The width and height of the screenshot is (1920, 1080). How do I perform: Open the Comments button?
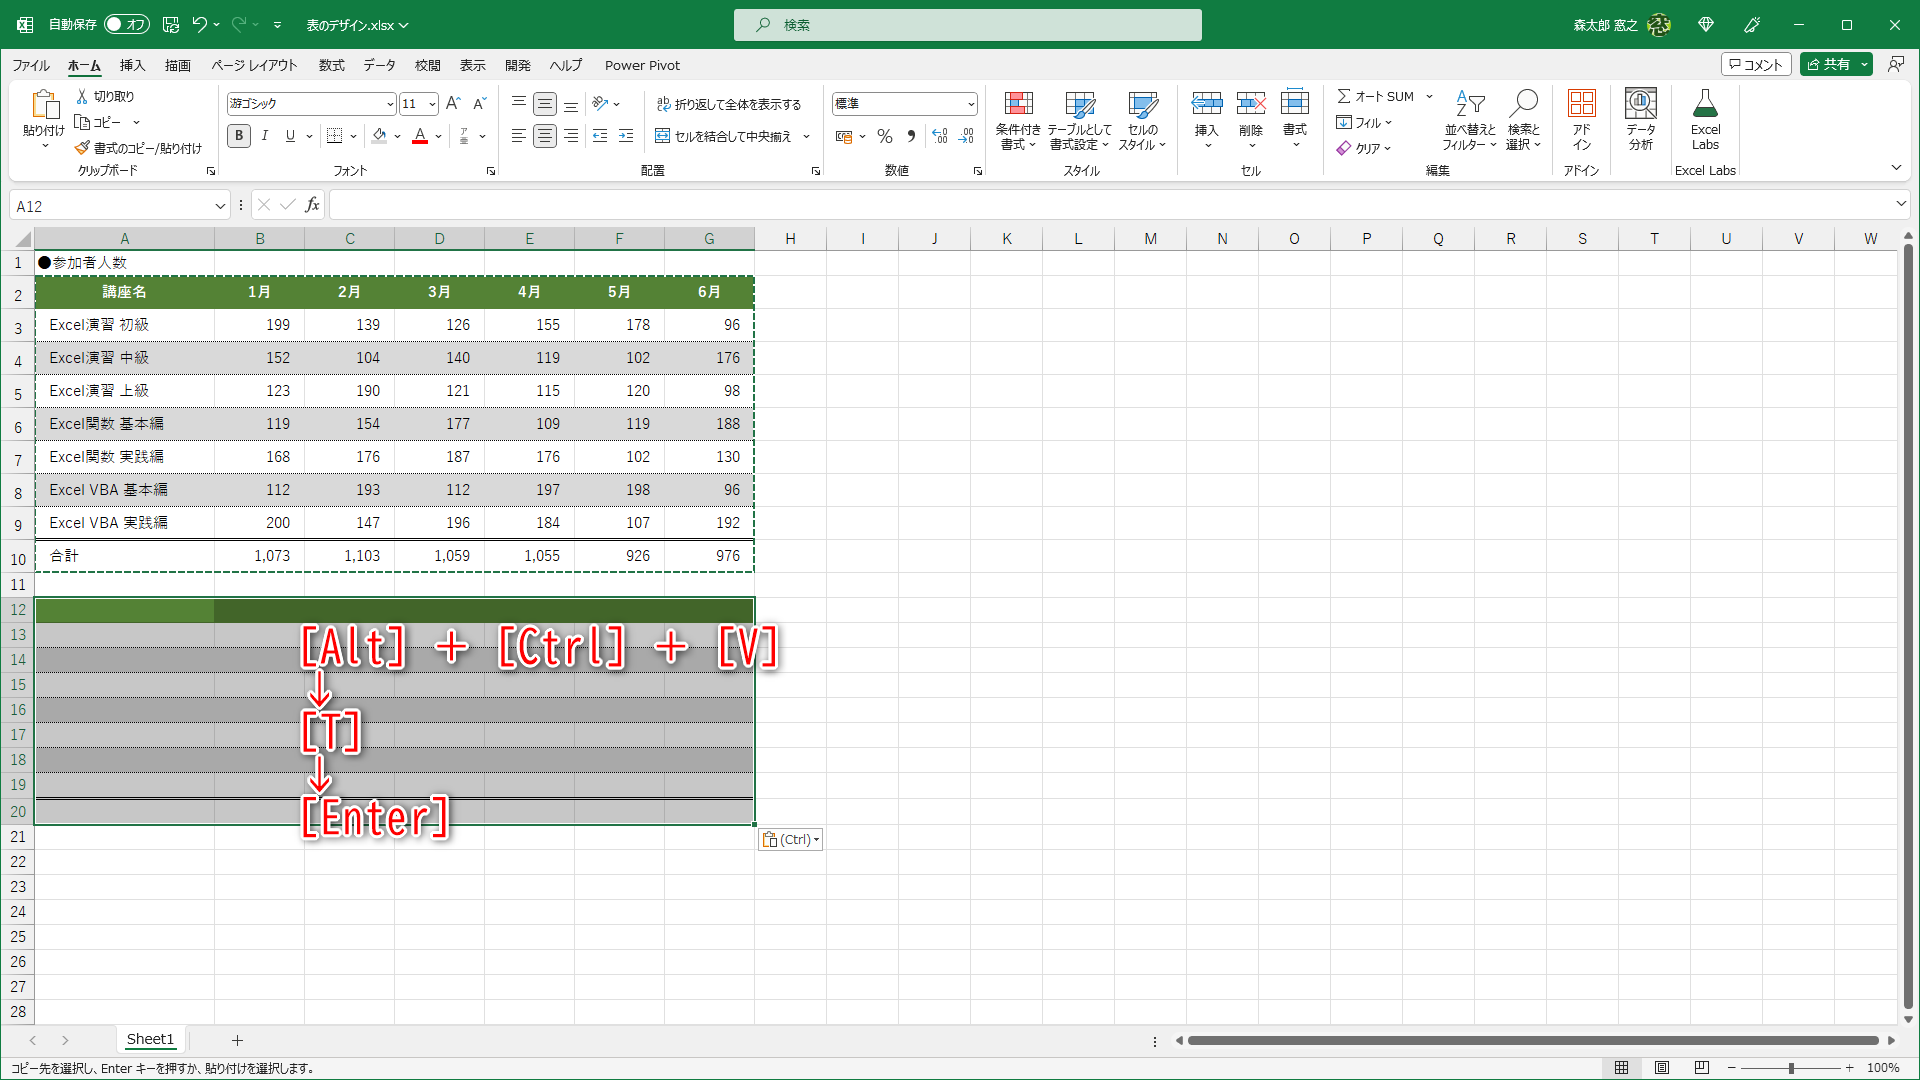point(1756,64)
